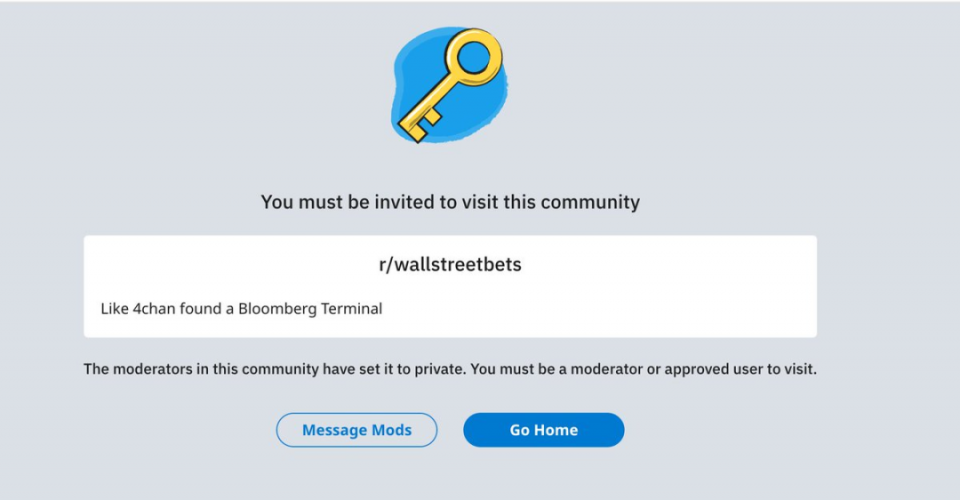
Task: Click the r/wallstreetbets community name
Action: [450, 265]
